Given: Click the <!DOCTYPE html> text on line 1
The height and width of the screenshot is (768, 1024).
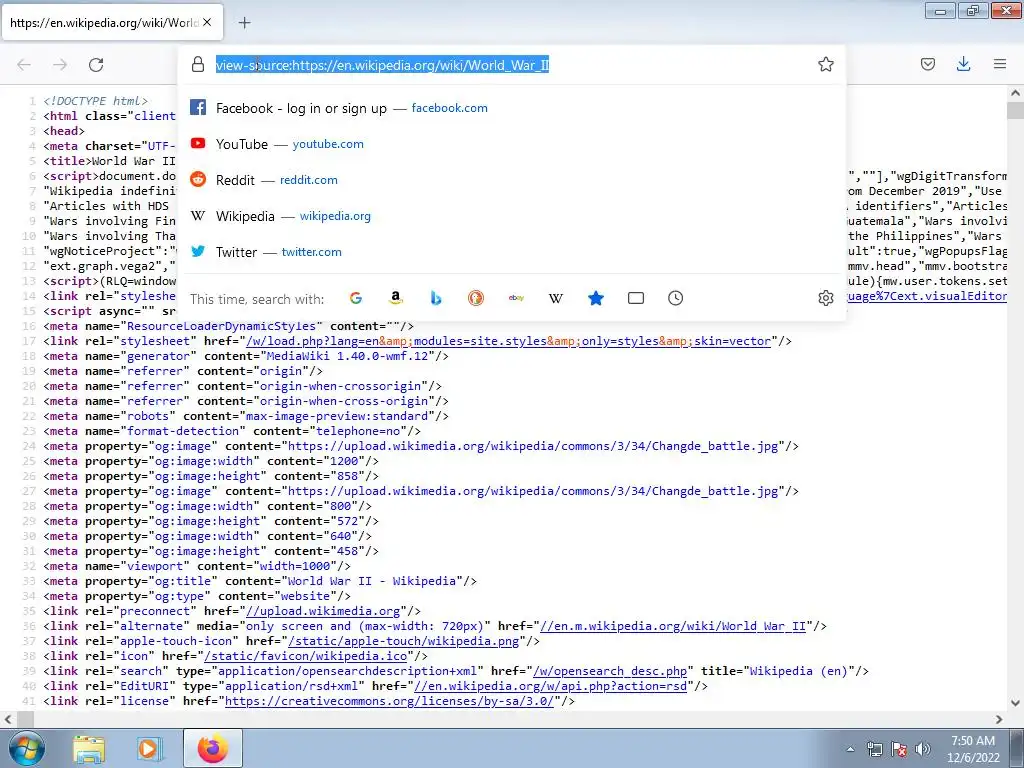Looking at the screenshot, I should coord(95,101).
